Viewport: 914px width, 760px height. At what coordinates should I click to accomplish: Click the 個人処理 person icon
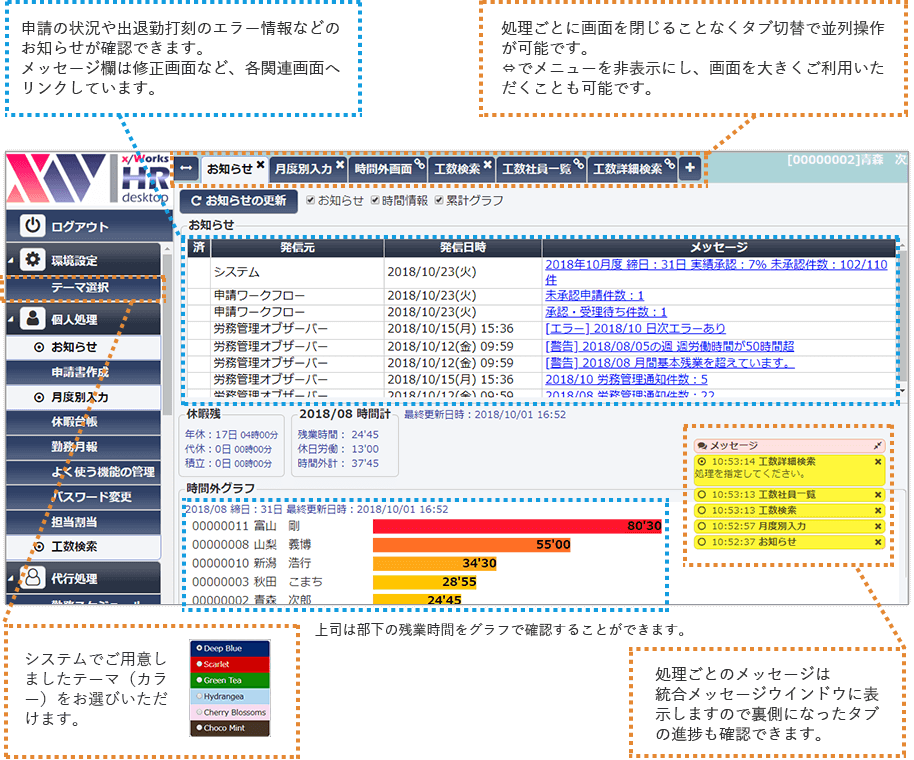(x=33, y=320)
